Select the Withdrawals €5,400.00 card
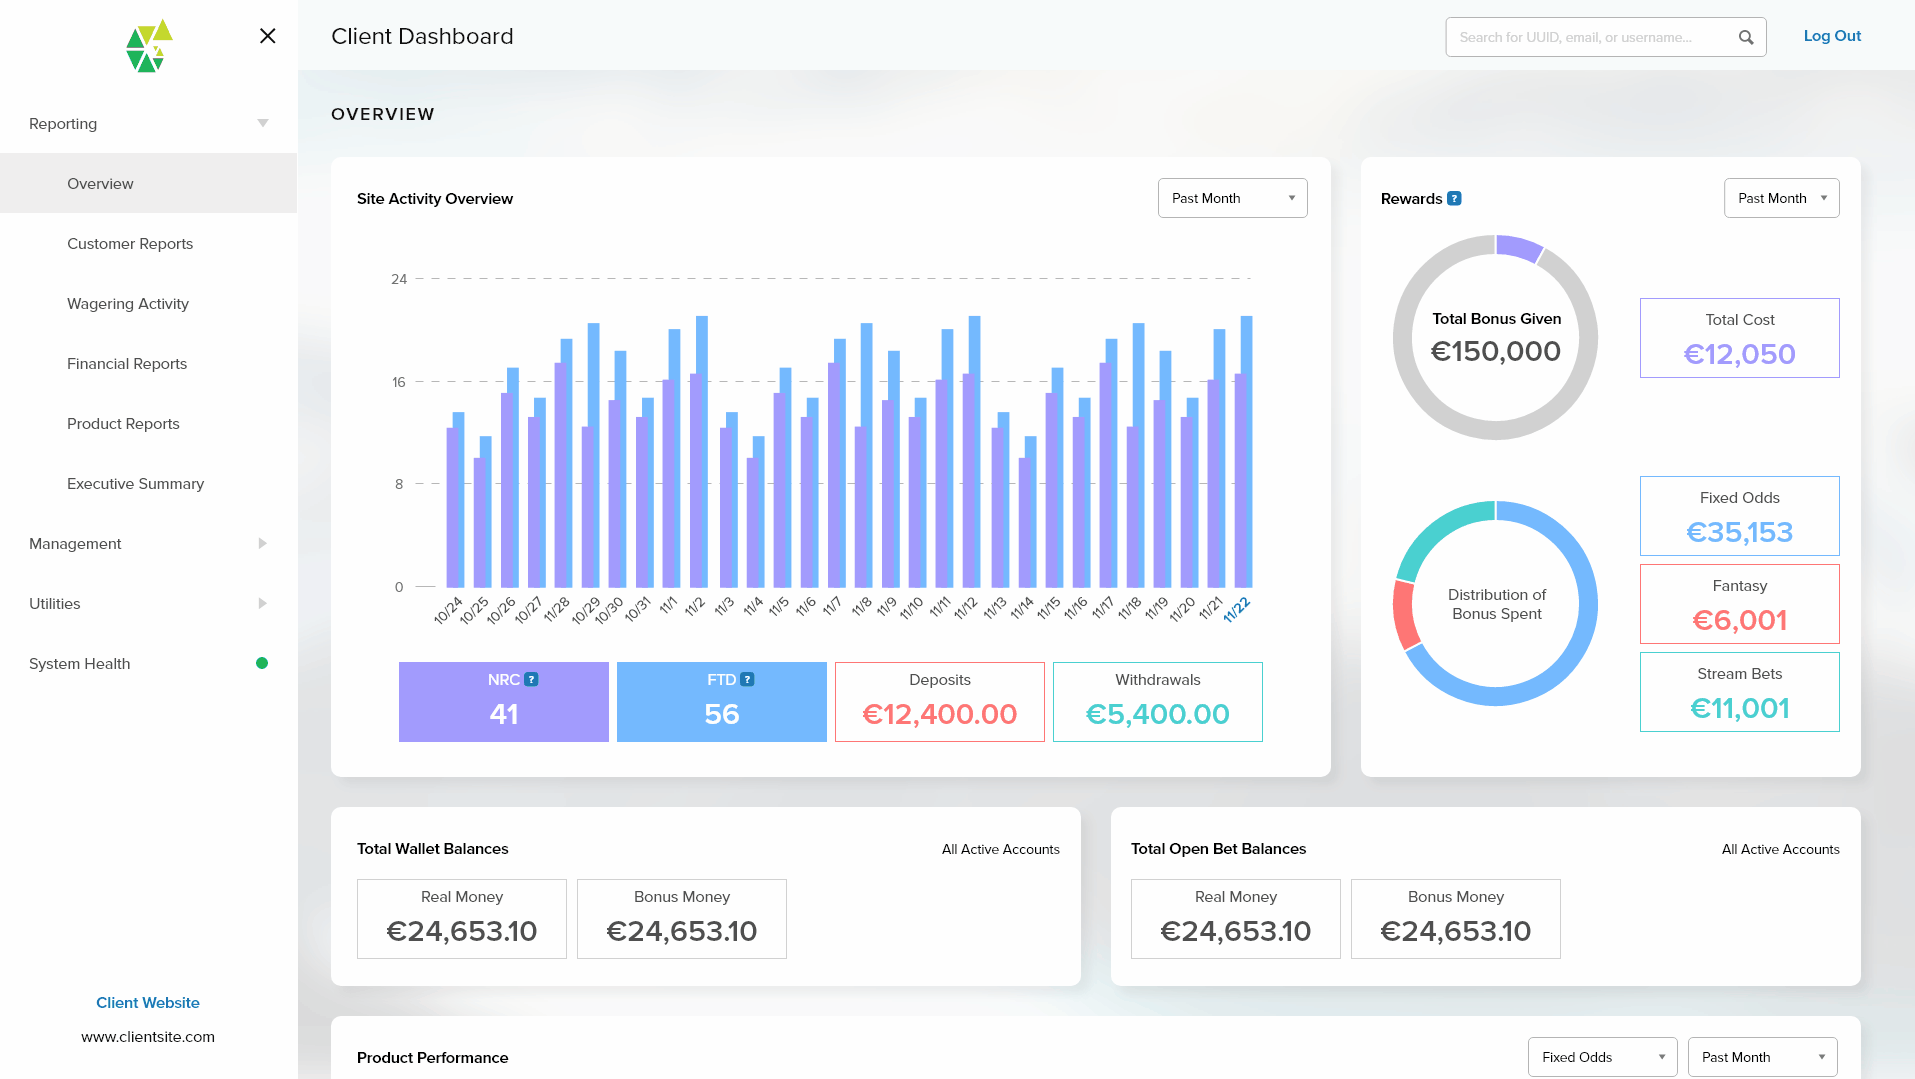1915x1079 pixels. click(x=1158, y=702)
